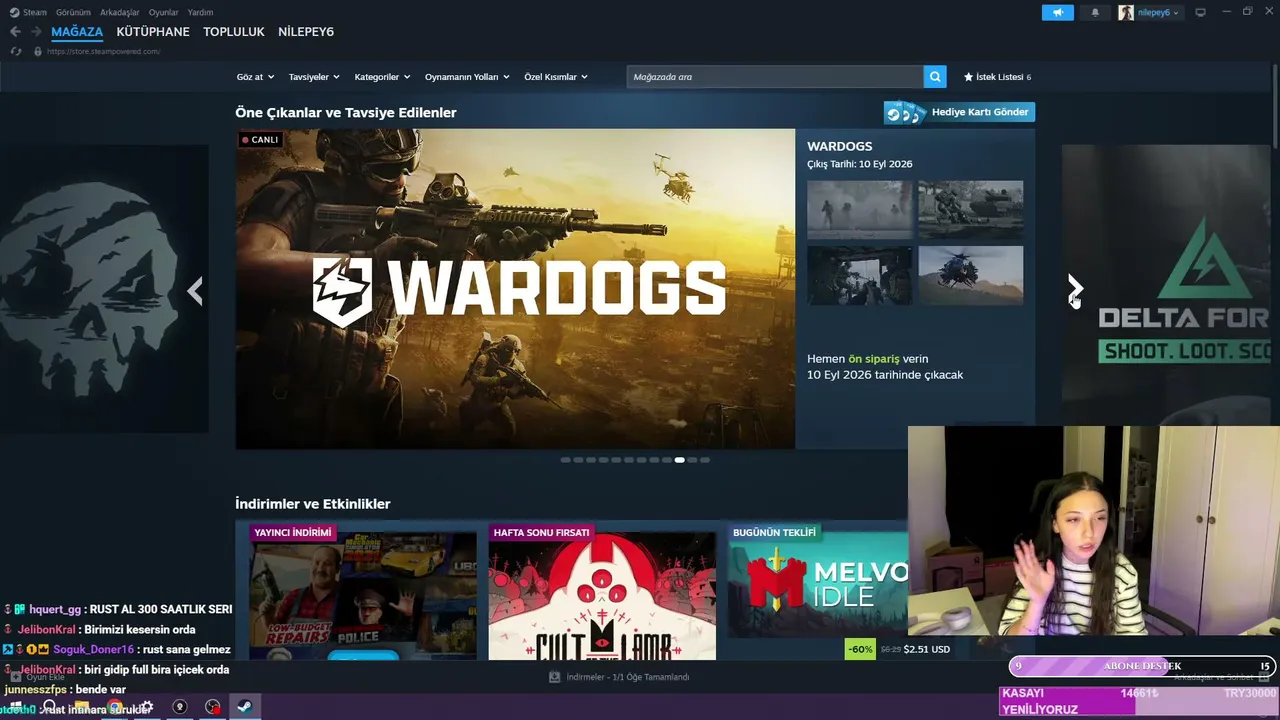Click the WARDOGS main featured banner
The width and height of the screenshot is (1280, 720).
coord(515,288)
